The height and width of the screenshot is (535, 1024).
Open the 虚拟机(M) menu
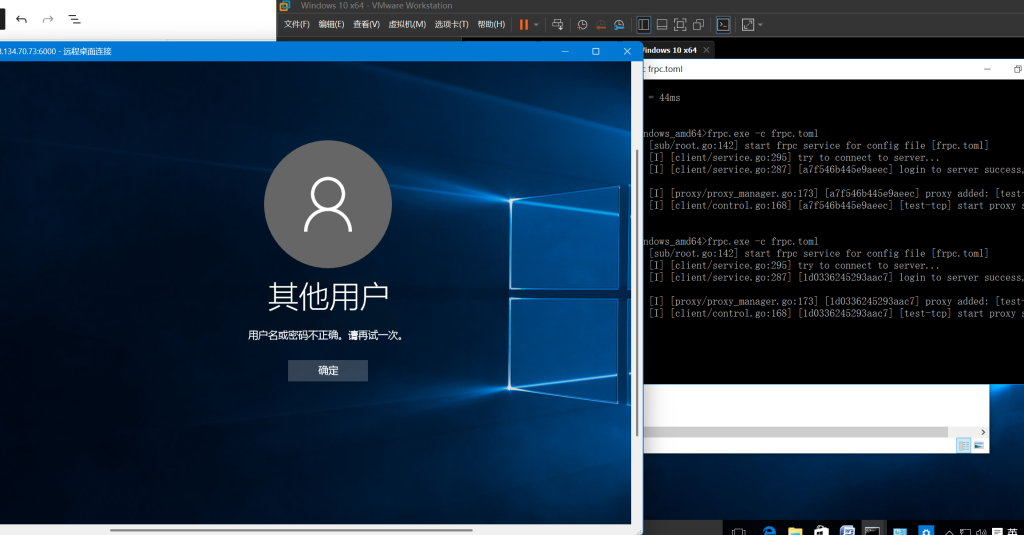[x=405, y=24]
